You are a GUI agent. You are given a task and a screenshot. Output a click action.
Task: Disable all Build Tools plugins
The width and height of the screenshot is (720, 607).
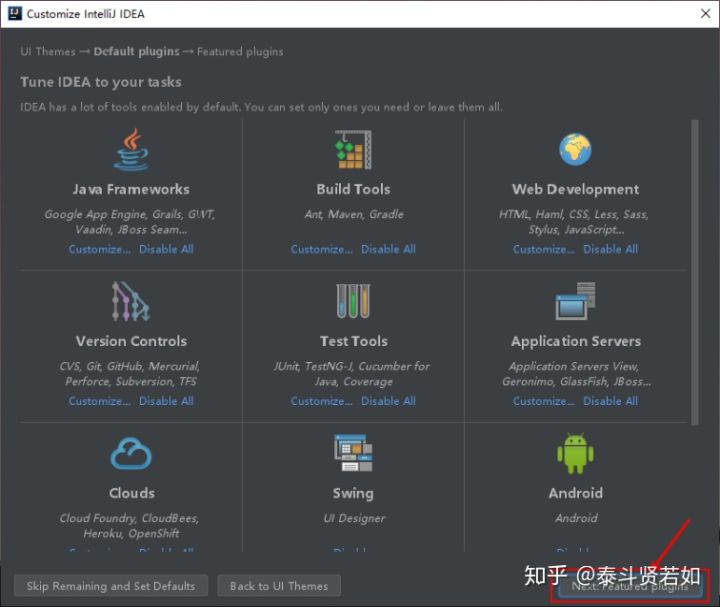(x=388, y=249)
